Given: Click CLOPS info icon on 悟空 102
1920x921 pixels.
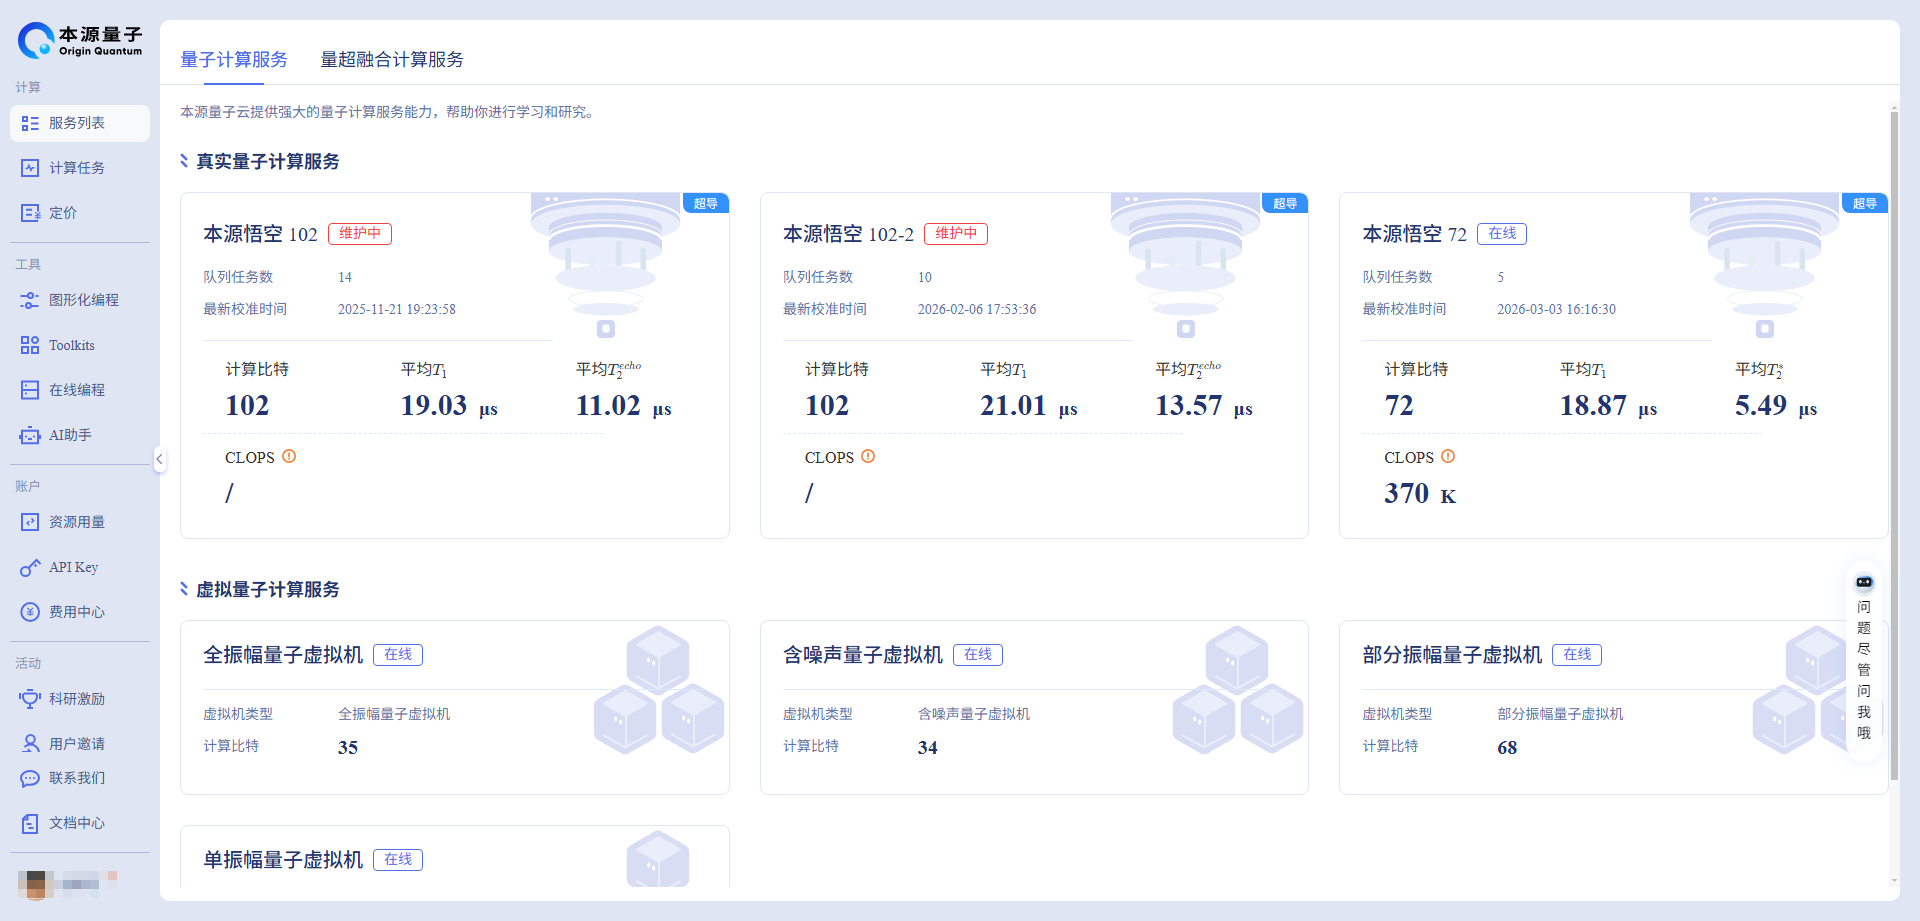Looking at the screenshot, I should click(x=289, y=457).
